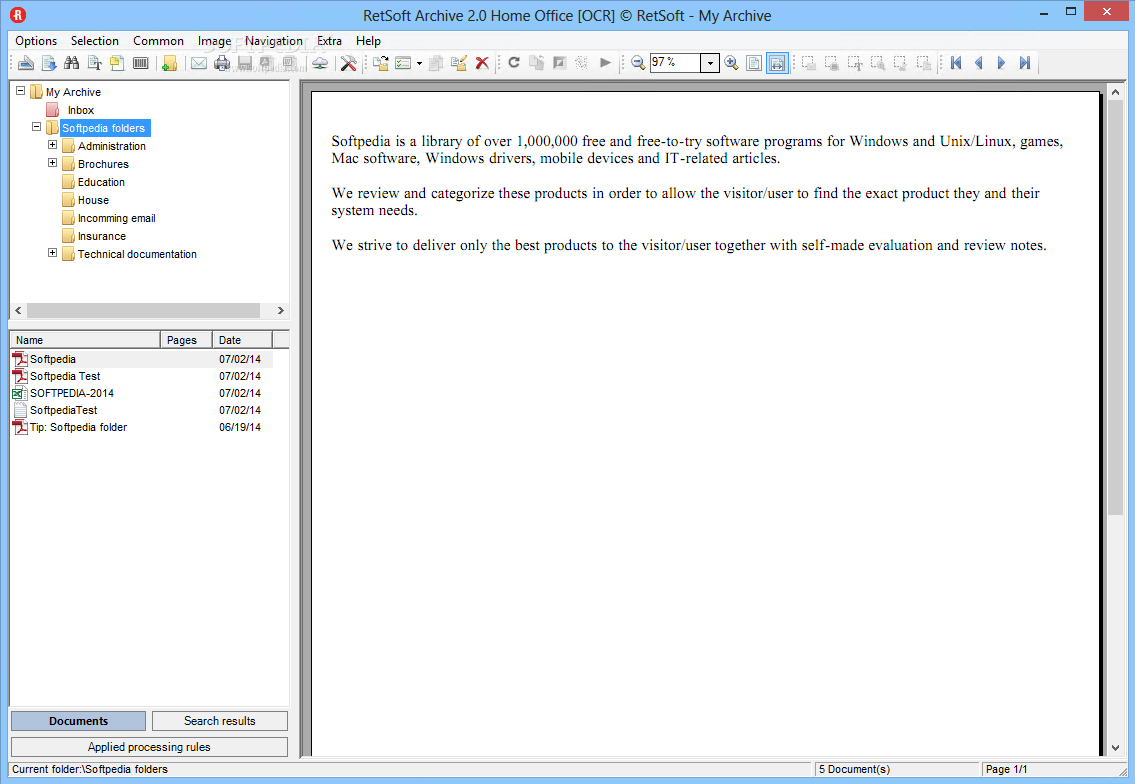
Task: Open settings via the hammer and wrench icon
Action: [x=349, y=63]
